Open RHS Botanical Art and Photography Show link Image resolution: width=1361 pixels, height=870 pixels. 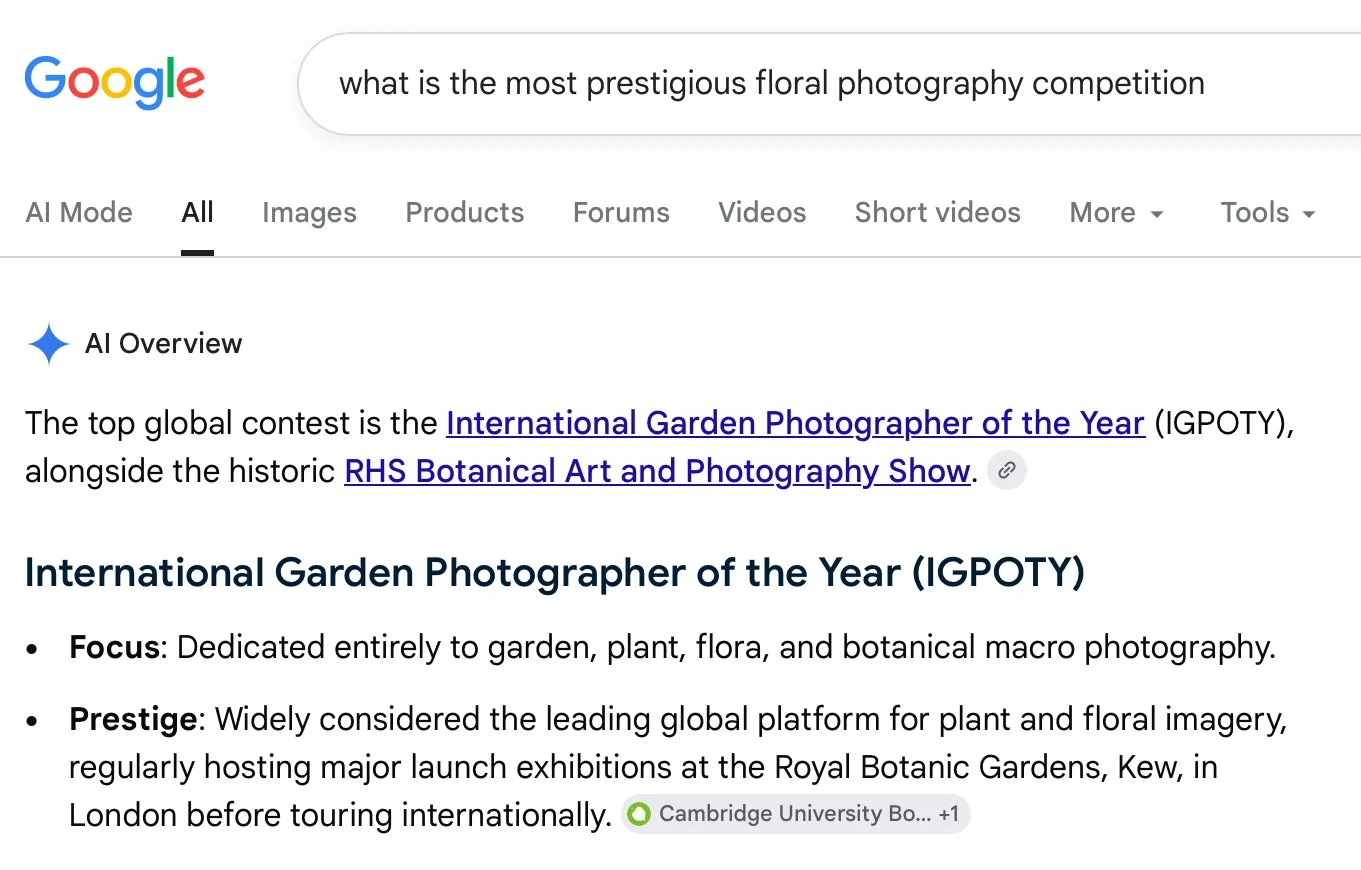pyautogui.click(x=657, y=471)
